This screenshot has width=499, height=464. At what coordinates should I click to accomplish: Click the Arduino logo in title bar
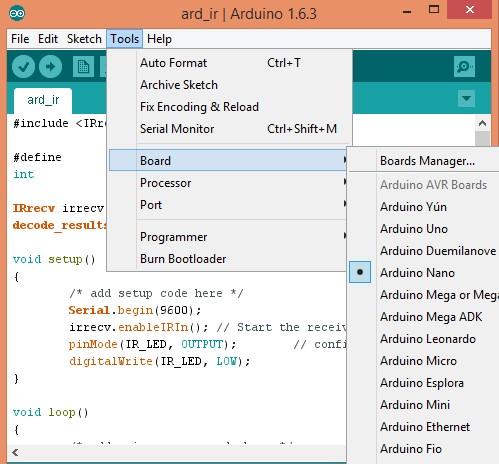tap(17, 13)
